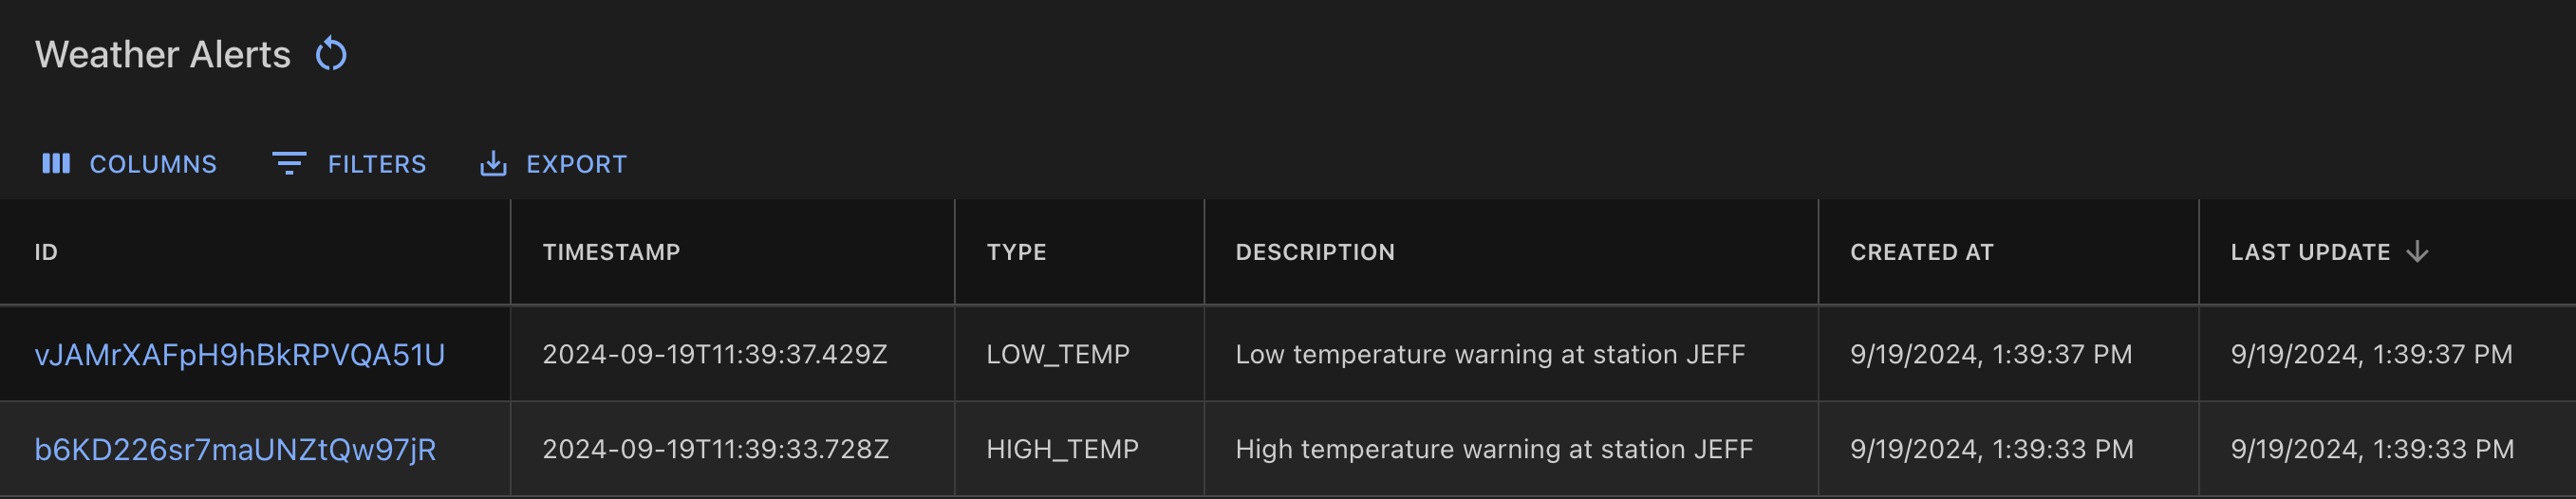Image resolution: width=2576 pixels, height=499 pixels.
Task: Open alert b6KD226sr7maUNZtQw97jR
Action: click(235, 449)
